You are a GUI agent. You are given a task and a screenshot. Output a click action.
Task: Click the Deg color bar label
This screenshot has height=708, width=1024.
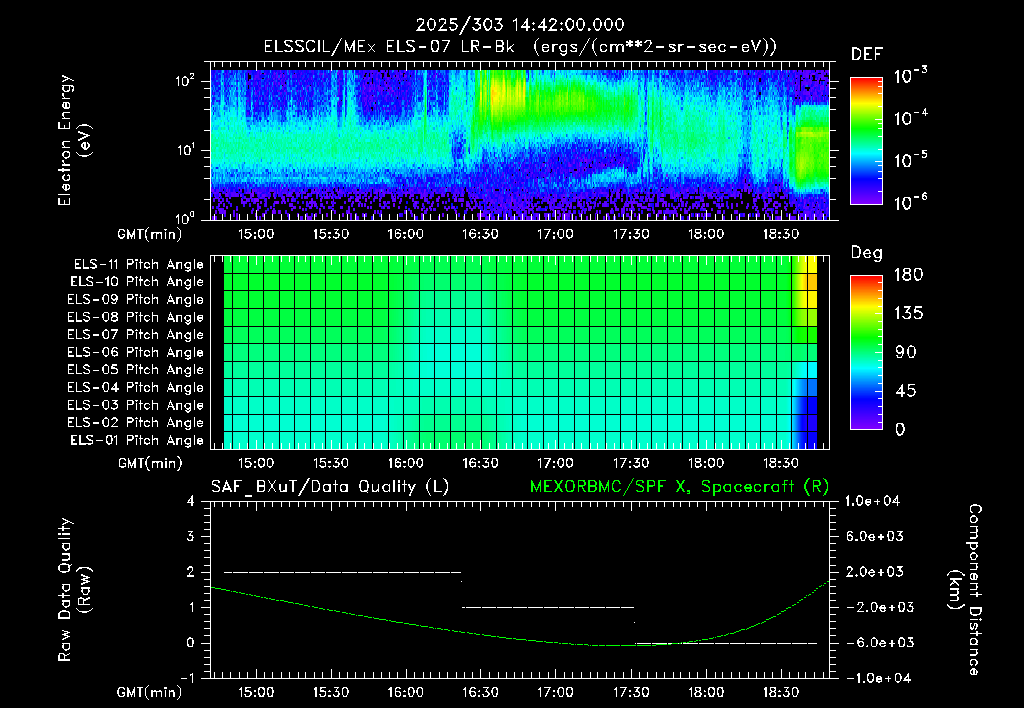click(867, 253)
